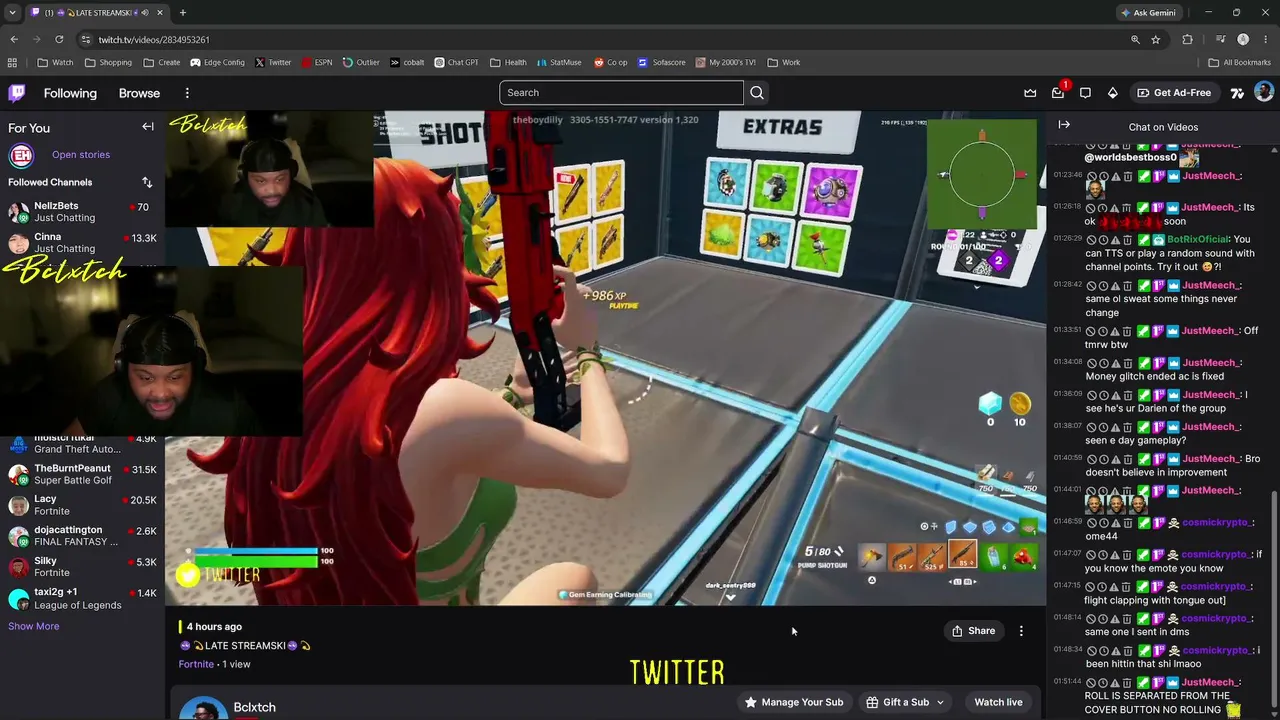Screen dimensions: 1280x720
Task: Click the Share button
Action: point(973,631)
